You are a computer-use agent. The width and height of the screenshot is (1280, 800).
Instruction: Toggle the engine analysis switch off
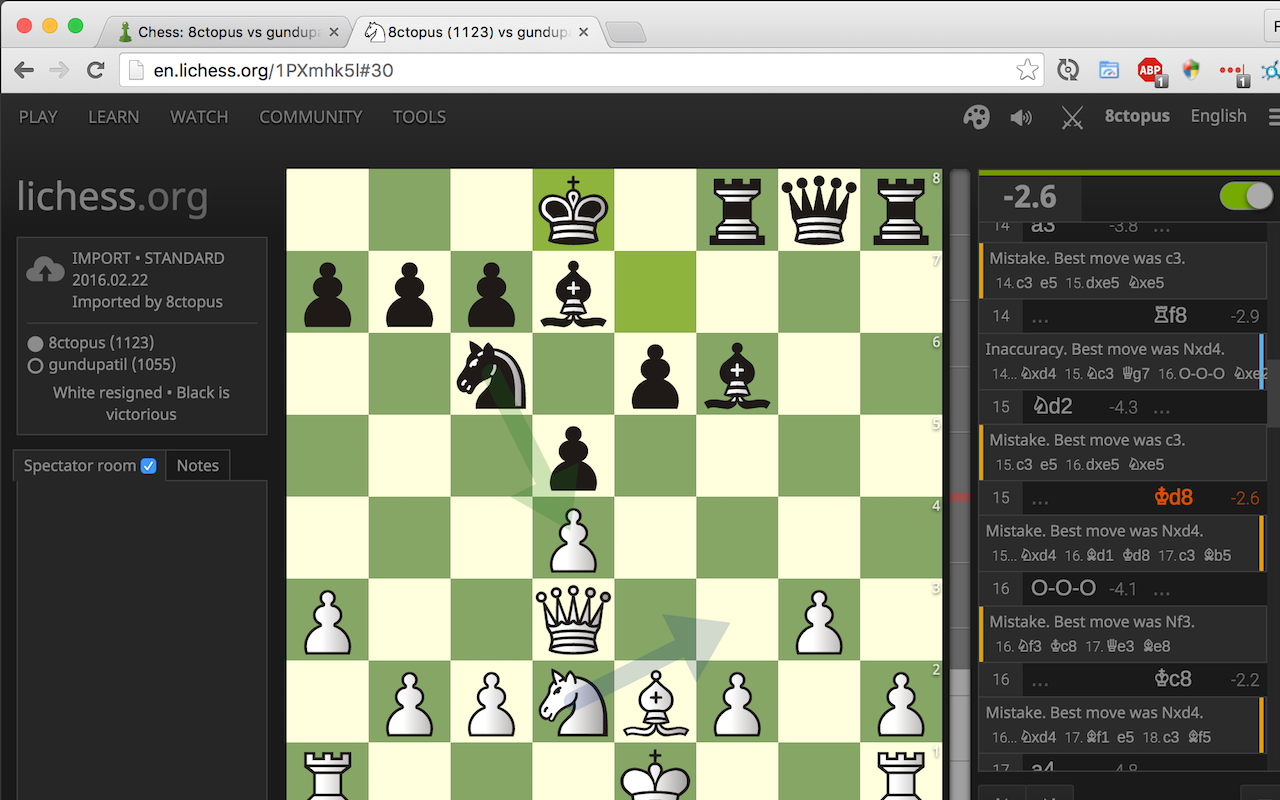tap(1245, 196)
